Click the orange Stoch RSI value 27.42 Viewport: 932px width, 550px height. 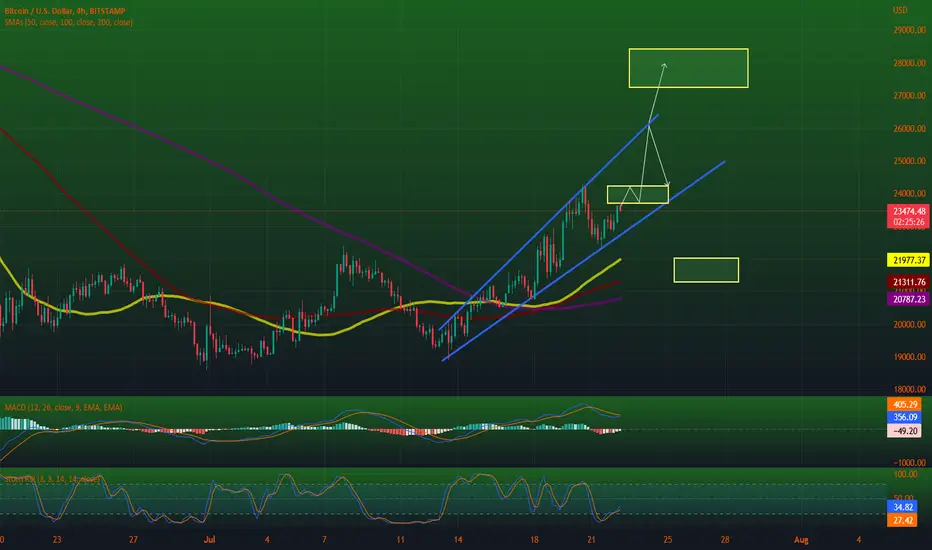[x=902, y=521]
